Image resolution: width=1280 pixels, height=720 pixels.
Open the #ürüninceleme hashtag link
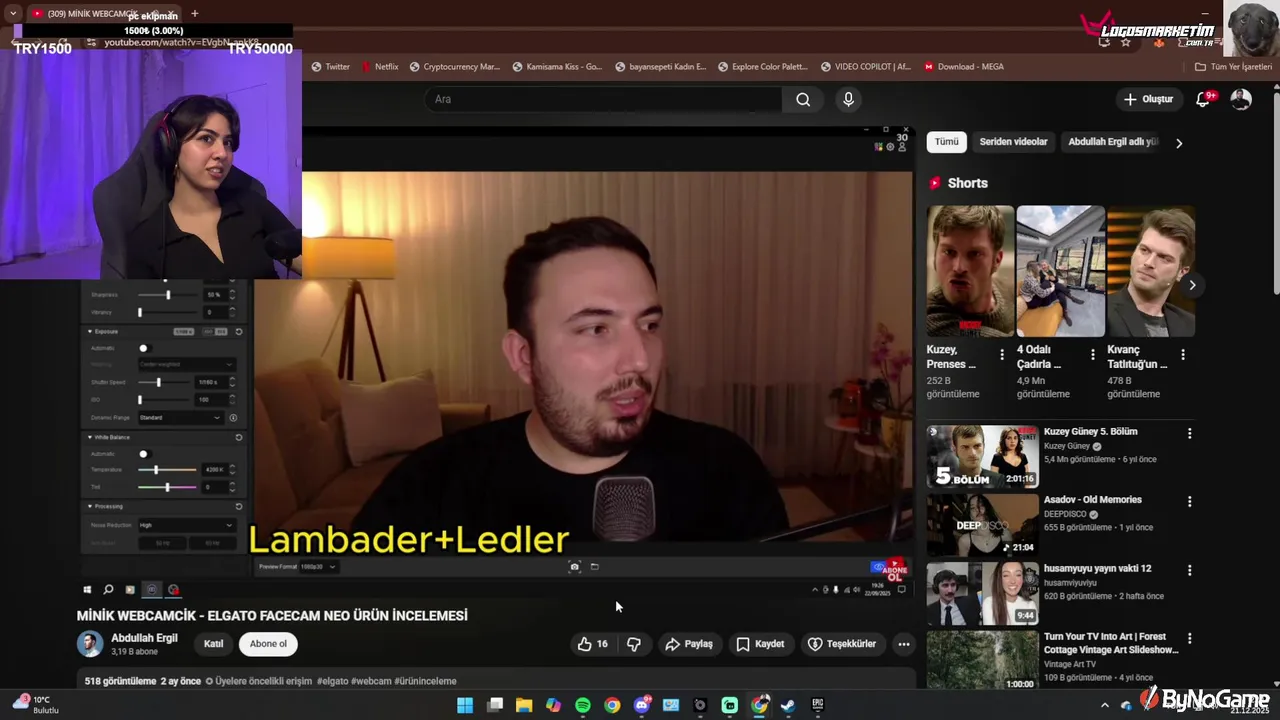(425, 681)
